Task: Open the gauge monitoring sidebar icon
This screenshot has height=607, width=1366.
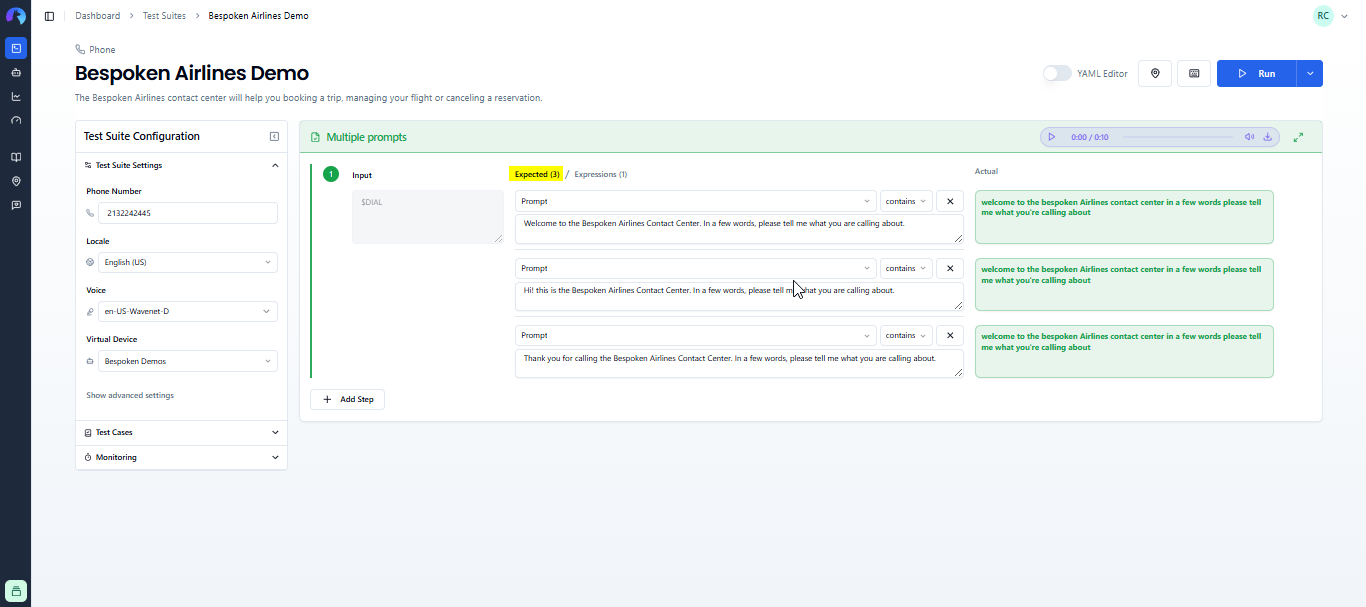Action: [15, 121]
